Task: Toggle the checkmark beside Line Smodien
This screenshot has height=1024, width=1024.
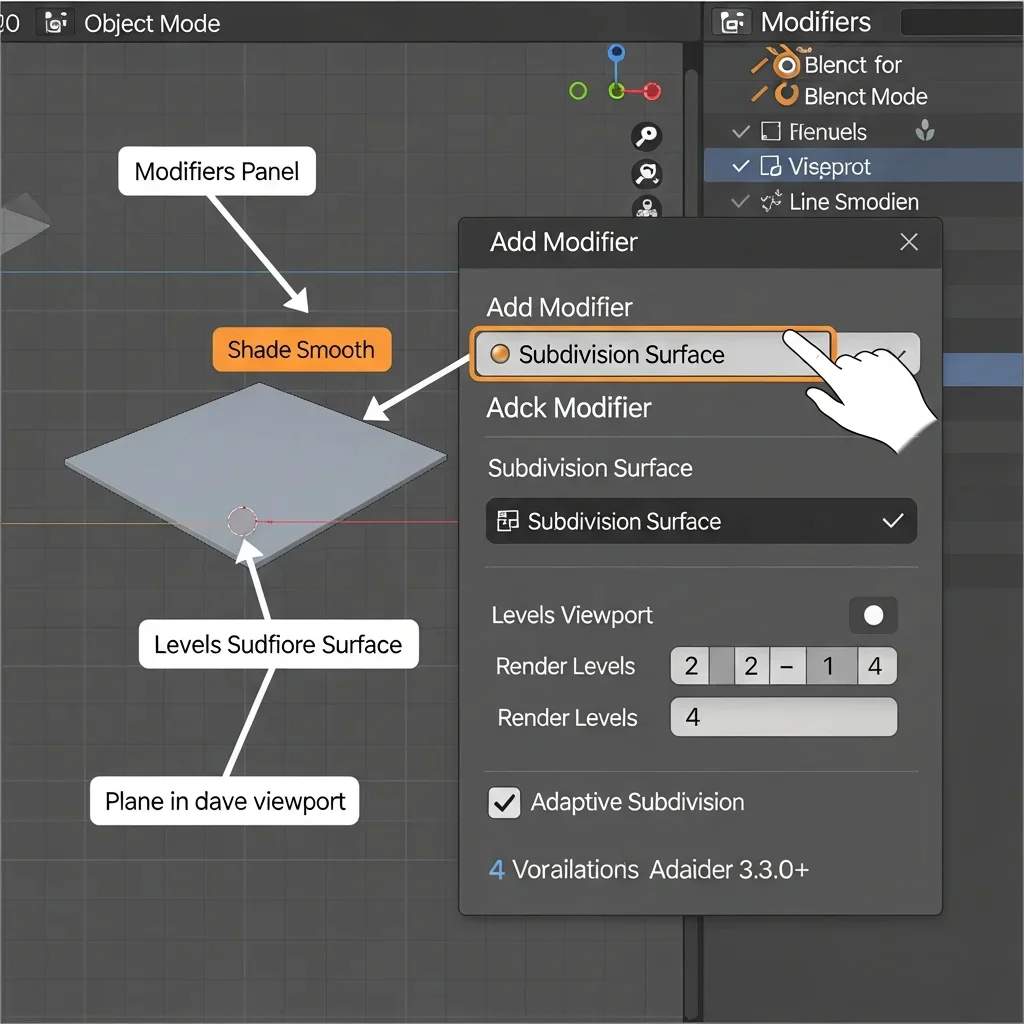Action: click(x=740, y=201)
